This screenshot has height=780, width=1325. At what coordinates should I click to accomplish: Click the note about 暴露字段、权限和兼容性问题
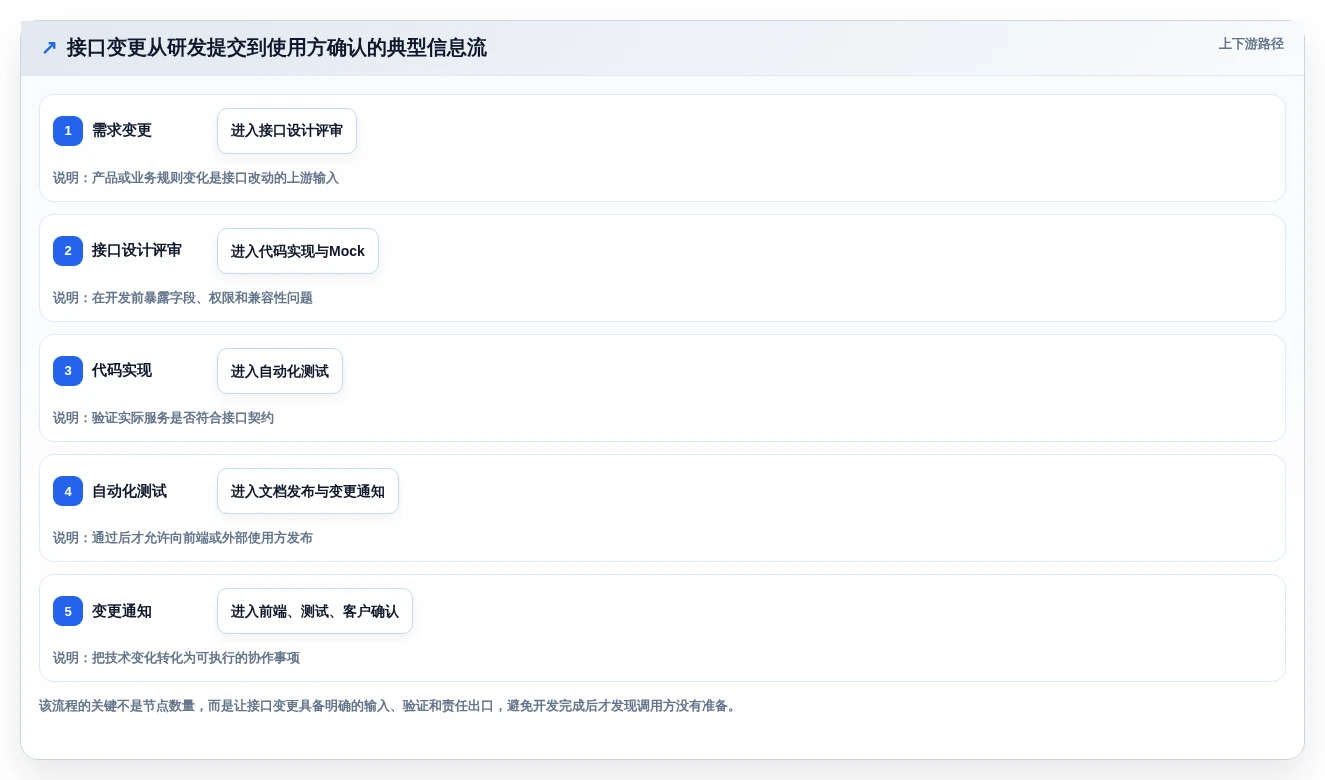click(183, 298)
